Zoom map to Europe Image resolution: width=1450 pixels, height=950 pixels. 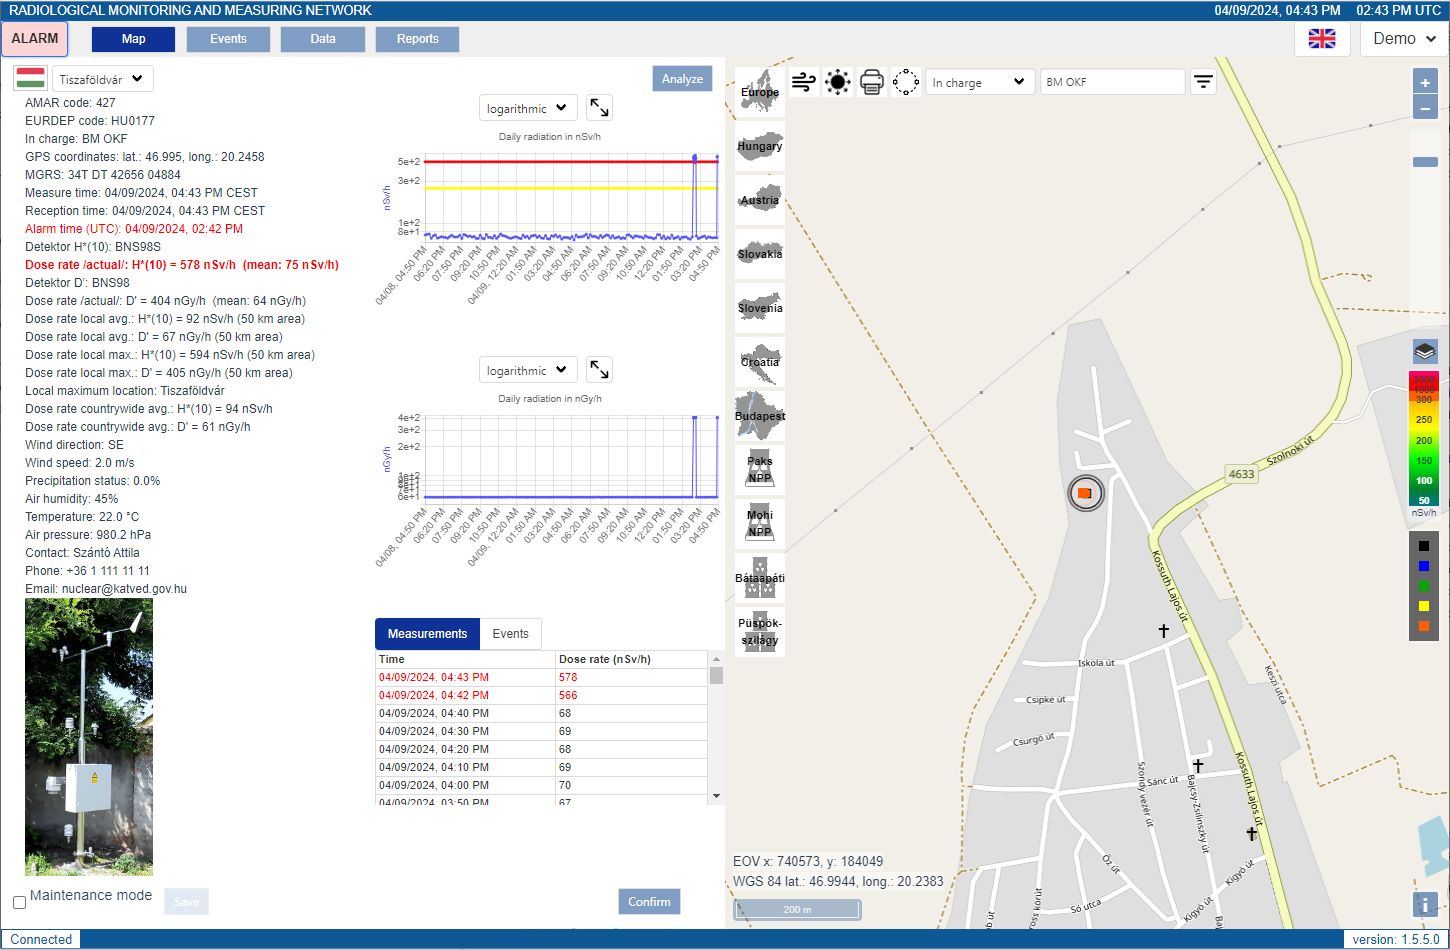[x=760, y=92]
